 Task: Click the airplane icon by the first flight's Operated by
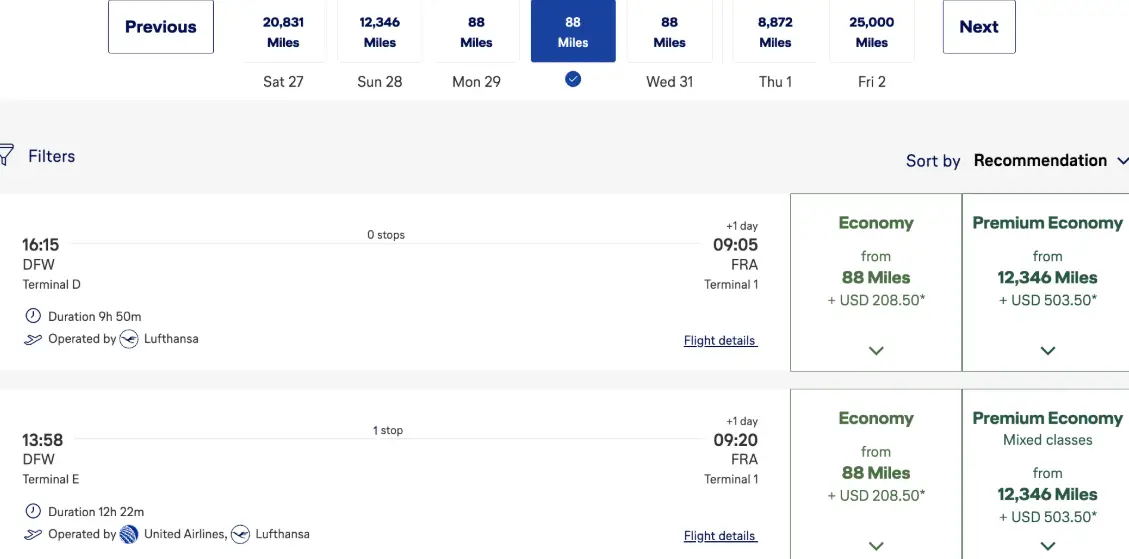33,339
